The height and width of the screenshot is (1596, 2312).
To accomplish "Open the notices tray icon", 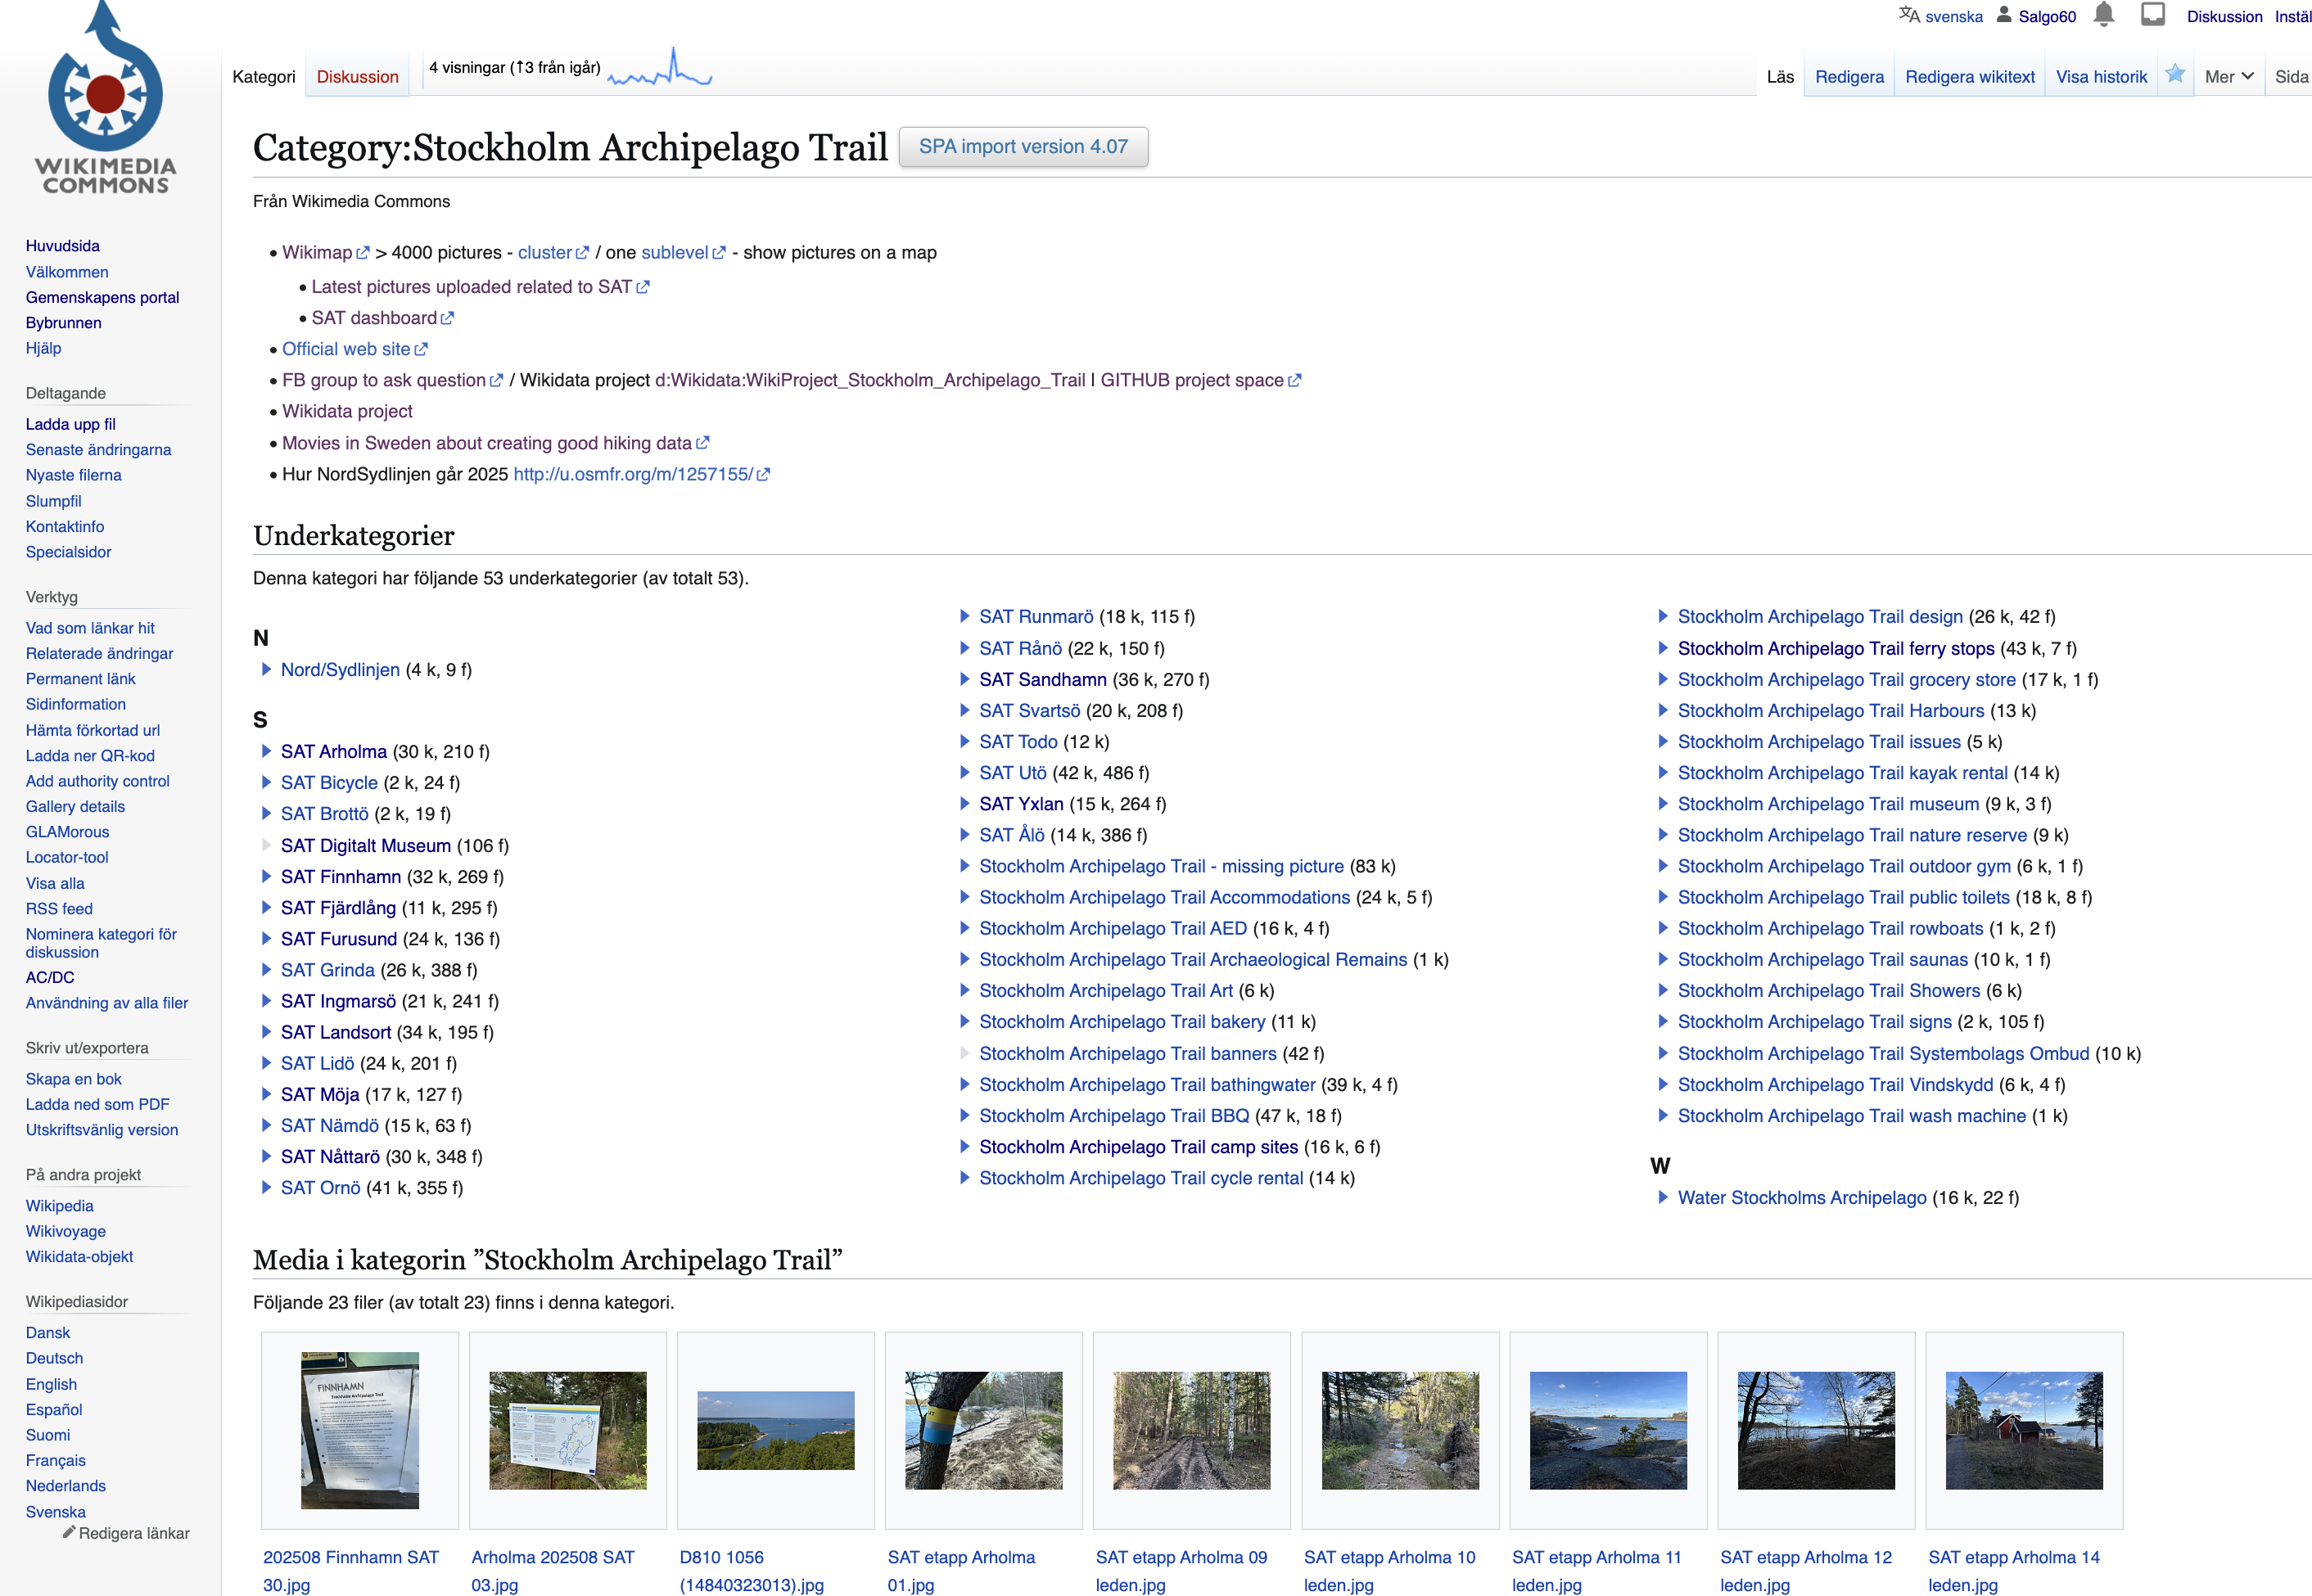I will pos(2153,15).
